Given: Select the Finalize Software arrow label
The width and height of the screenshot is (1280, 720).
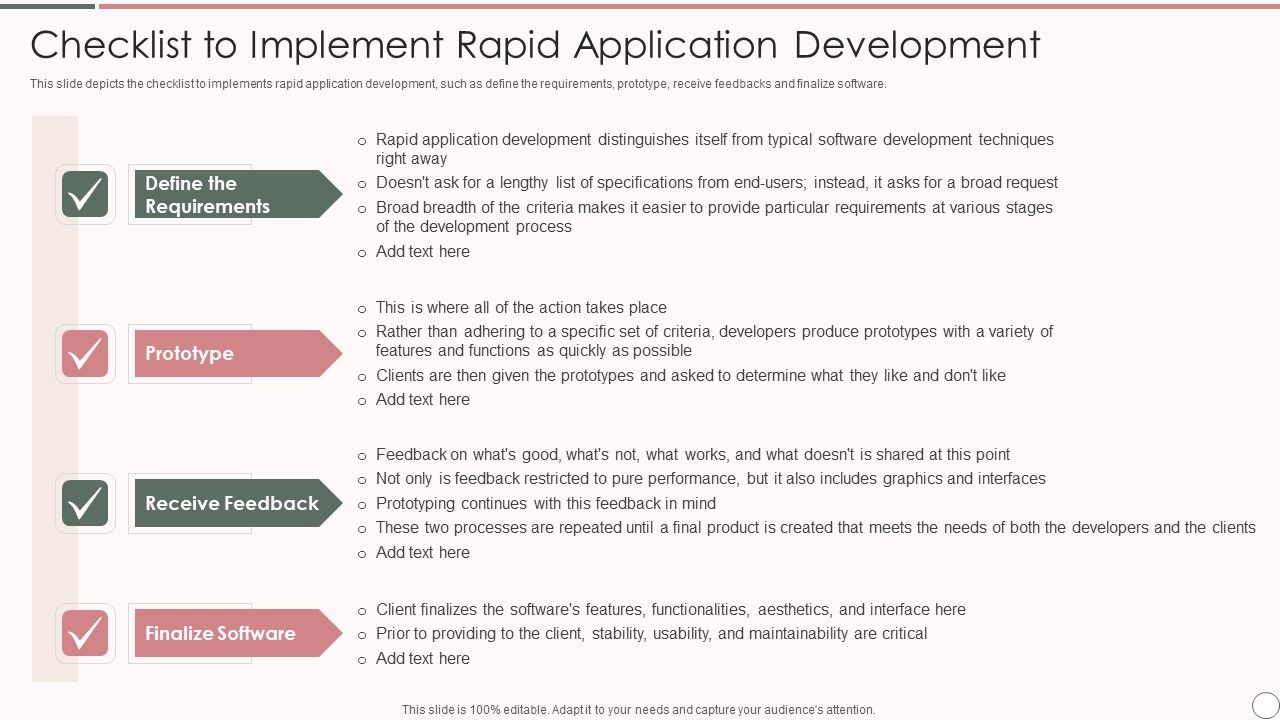Looking at the screenshot, I should 238,633.
